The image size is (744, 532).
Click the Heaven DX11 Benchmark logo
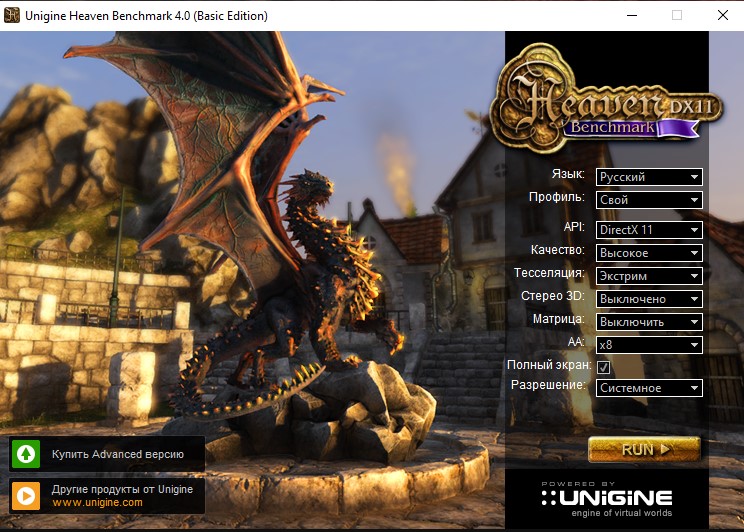click(x=606, y=97)
